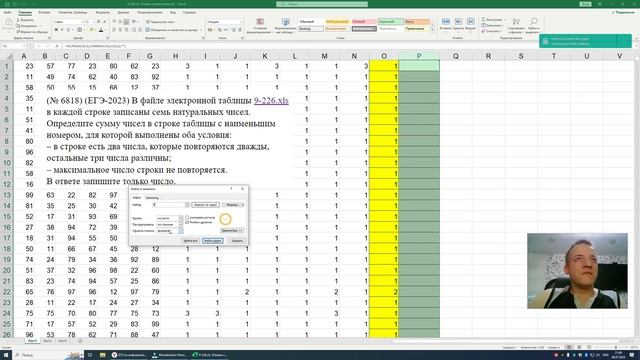Image resolution: width=640 pixels, height=360 pixels.
Task: Expand the Find what history dropdown
Action: pos(187,205)
